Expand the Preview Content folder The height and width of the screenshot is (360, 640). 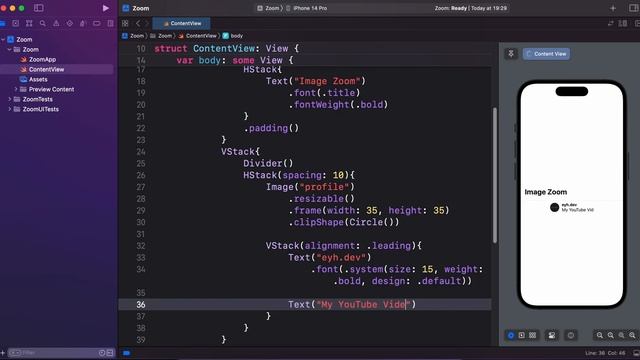(16, 89)
